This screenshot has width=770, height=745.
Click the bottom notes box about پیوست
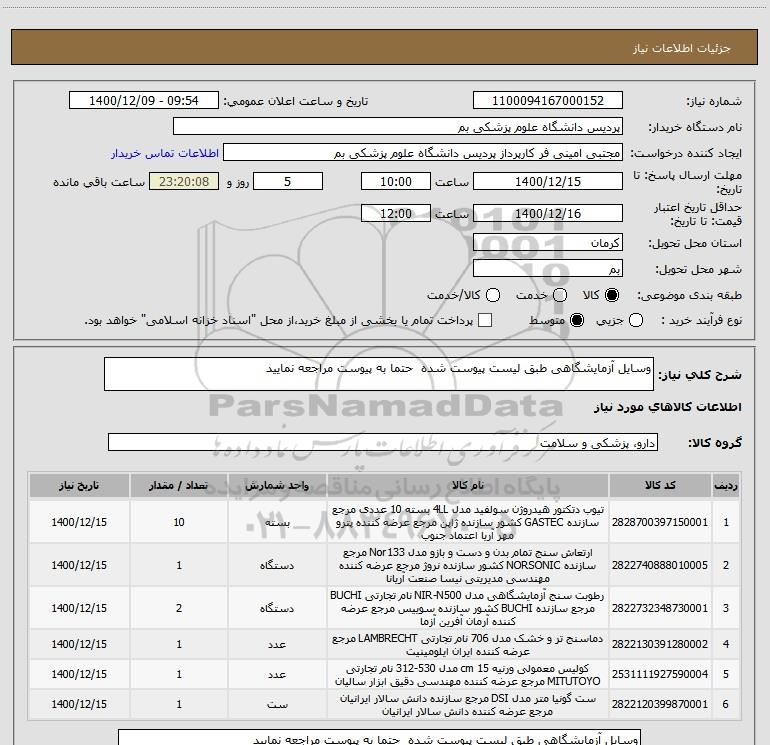379,737
